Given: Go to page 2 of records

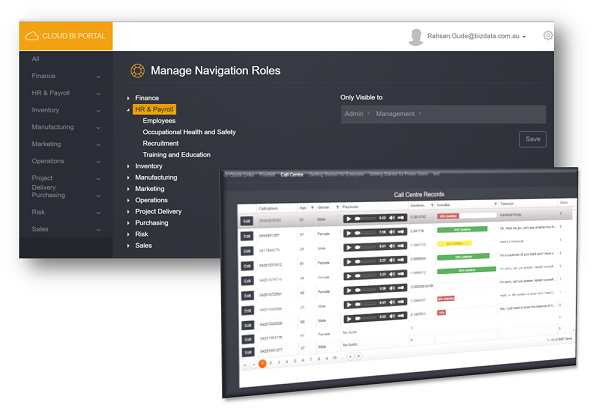Looking at the screenshot, I should pos(270,363).
